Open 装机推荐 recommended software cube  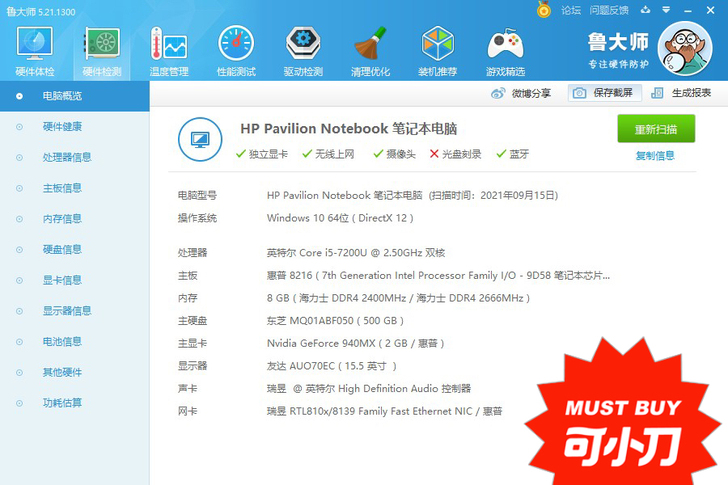(x=437, y=52)
